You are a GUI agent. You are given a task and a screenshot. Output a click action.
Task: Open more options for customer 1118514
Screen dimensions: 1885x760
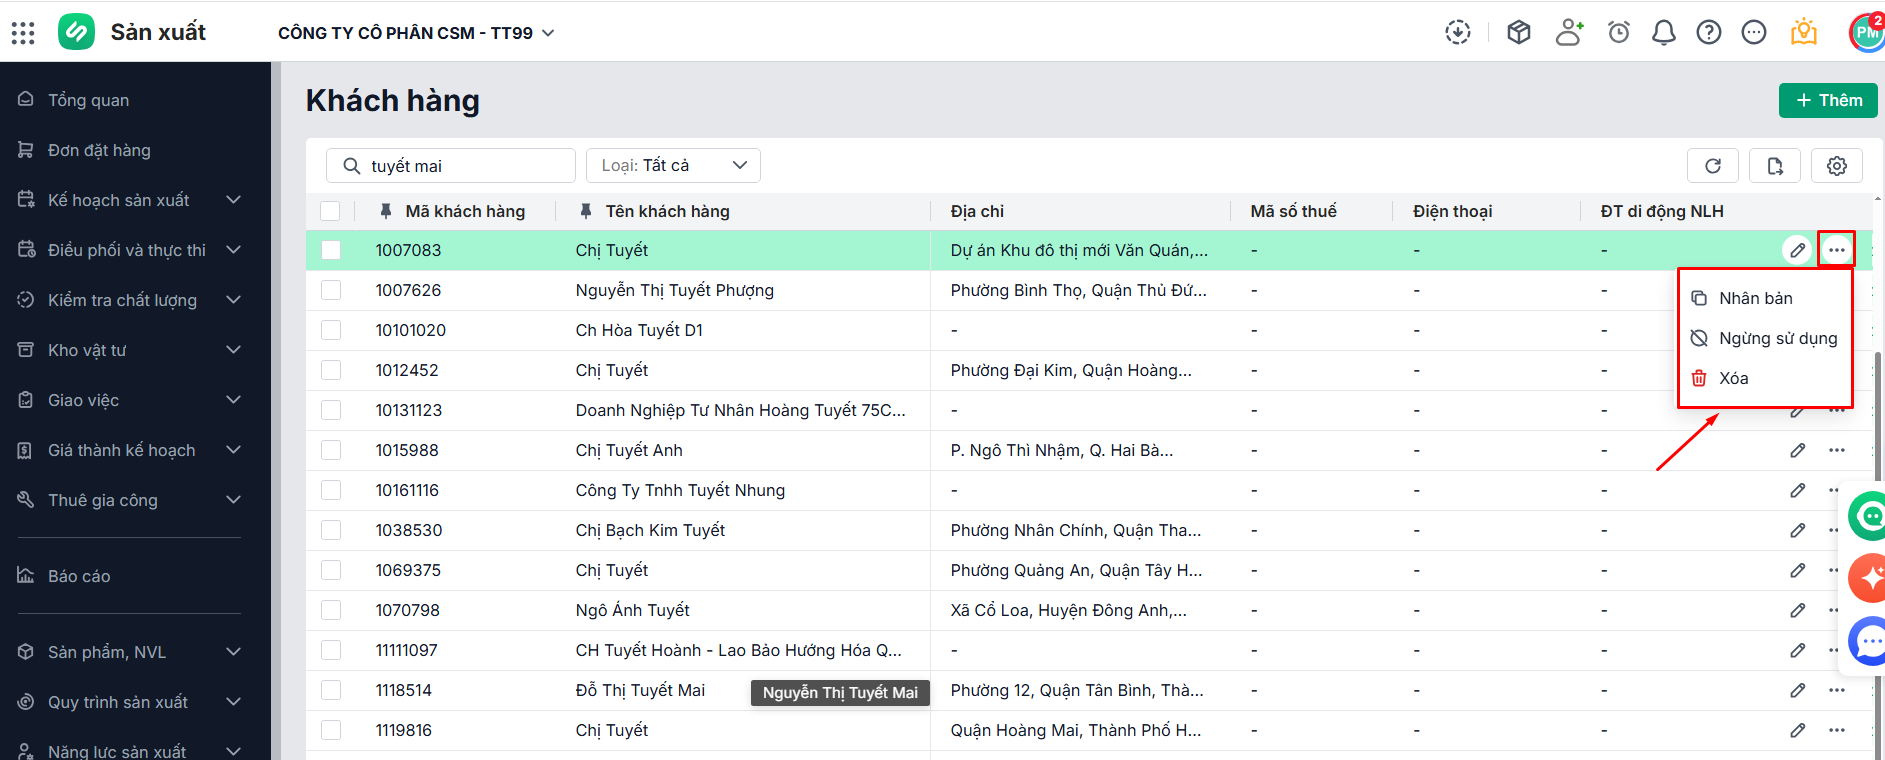coord(1836,690)
